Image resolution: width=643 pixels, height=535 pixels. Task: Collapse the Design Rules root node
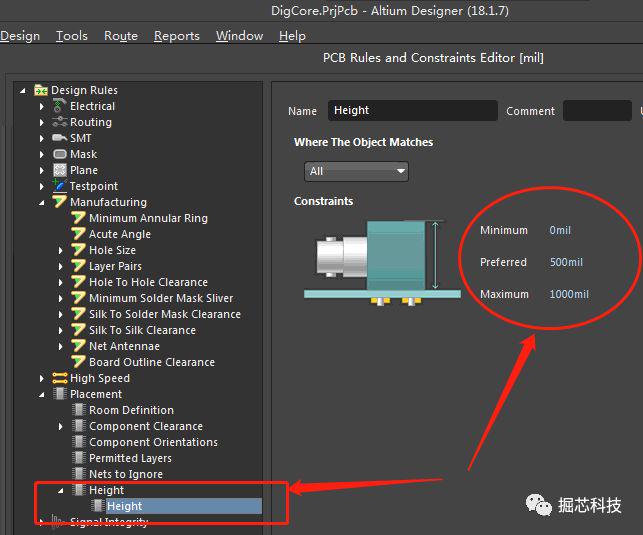pos(23,91)
